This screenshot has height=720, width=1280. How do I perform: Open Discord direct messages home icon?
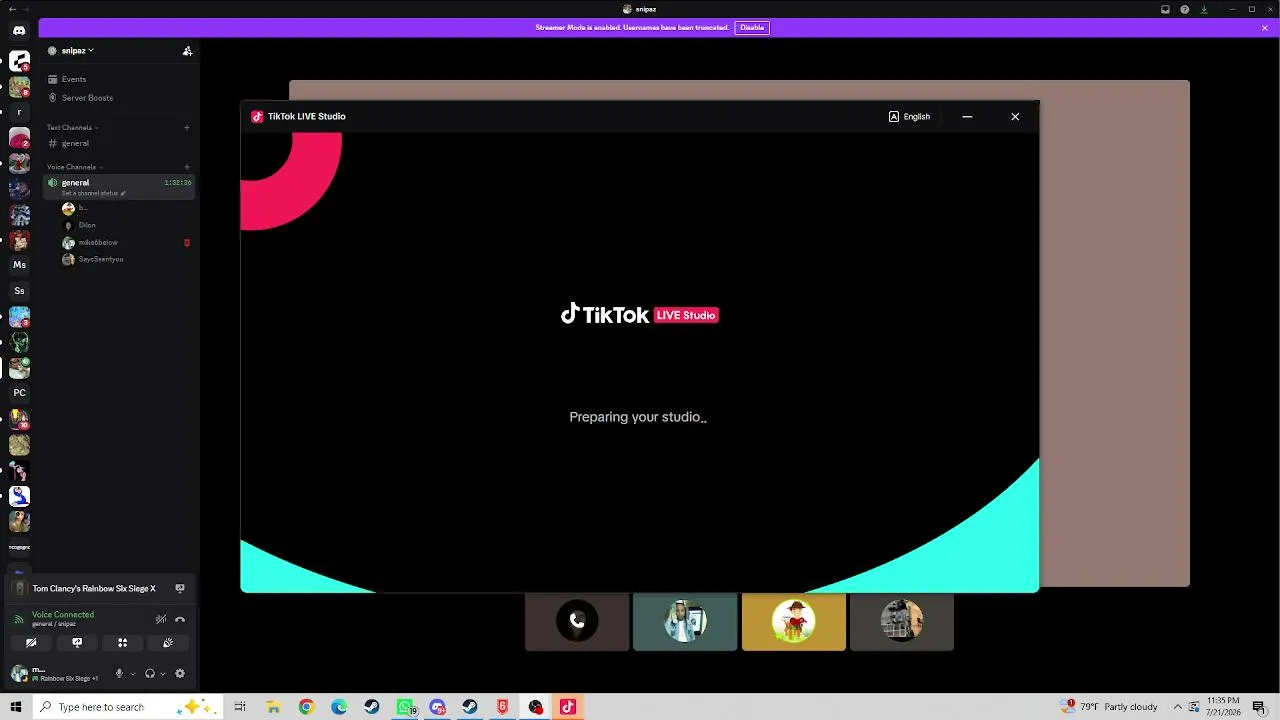coord(19,31)
